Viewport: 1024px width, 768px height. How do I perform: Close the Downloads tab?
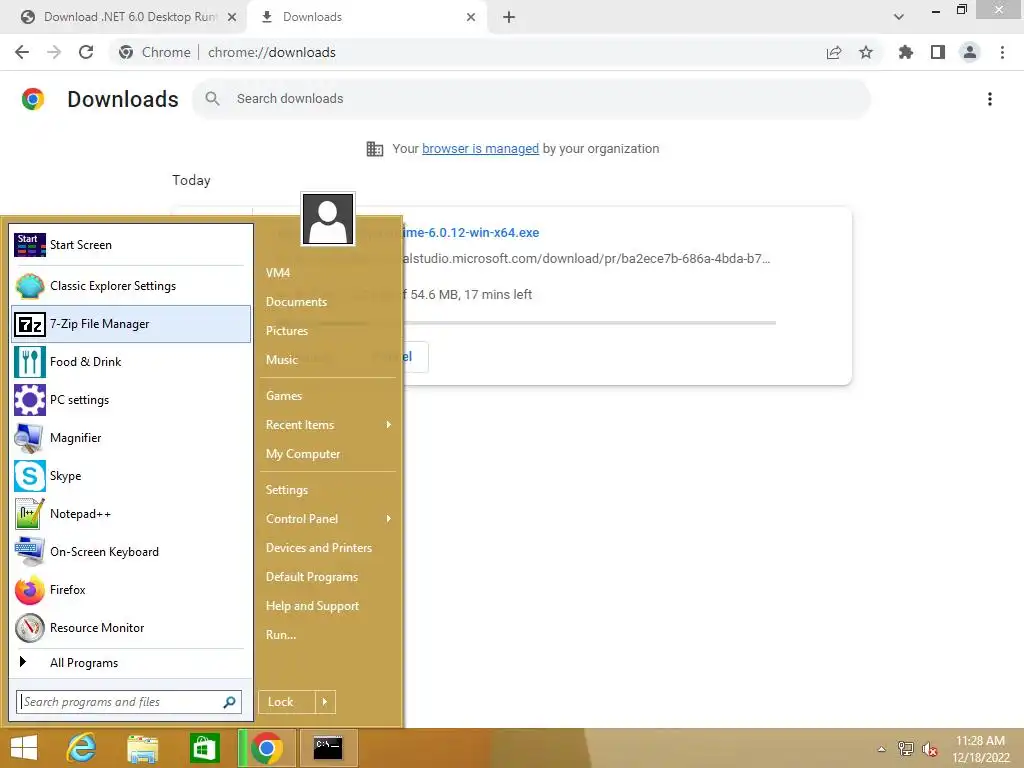tap(471, 17)
